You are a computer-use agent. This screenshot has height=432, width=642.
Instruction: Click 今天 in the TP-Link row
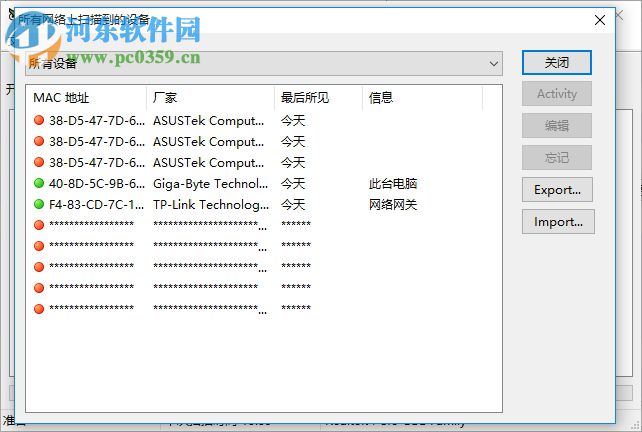(293, 204)
